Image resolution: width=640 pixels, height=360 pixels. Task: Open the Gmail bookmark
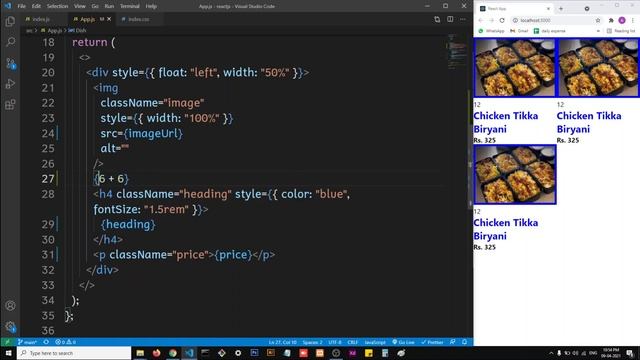(x=519, y=31)
